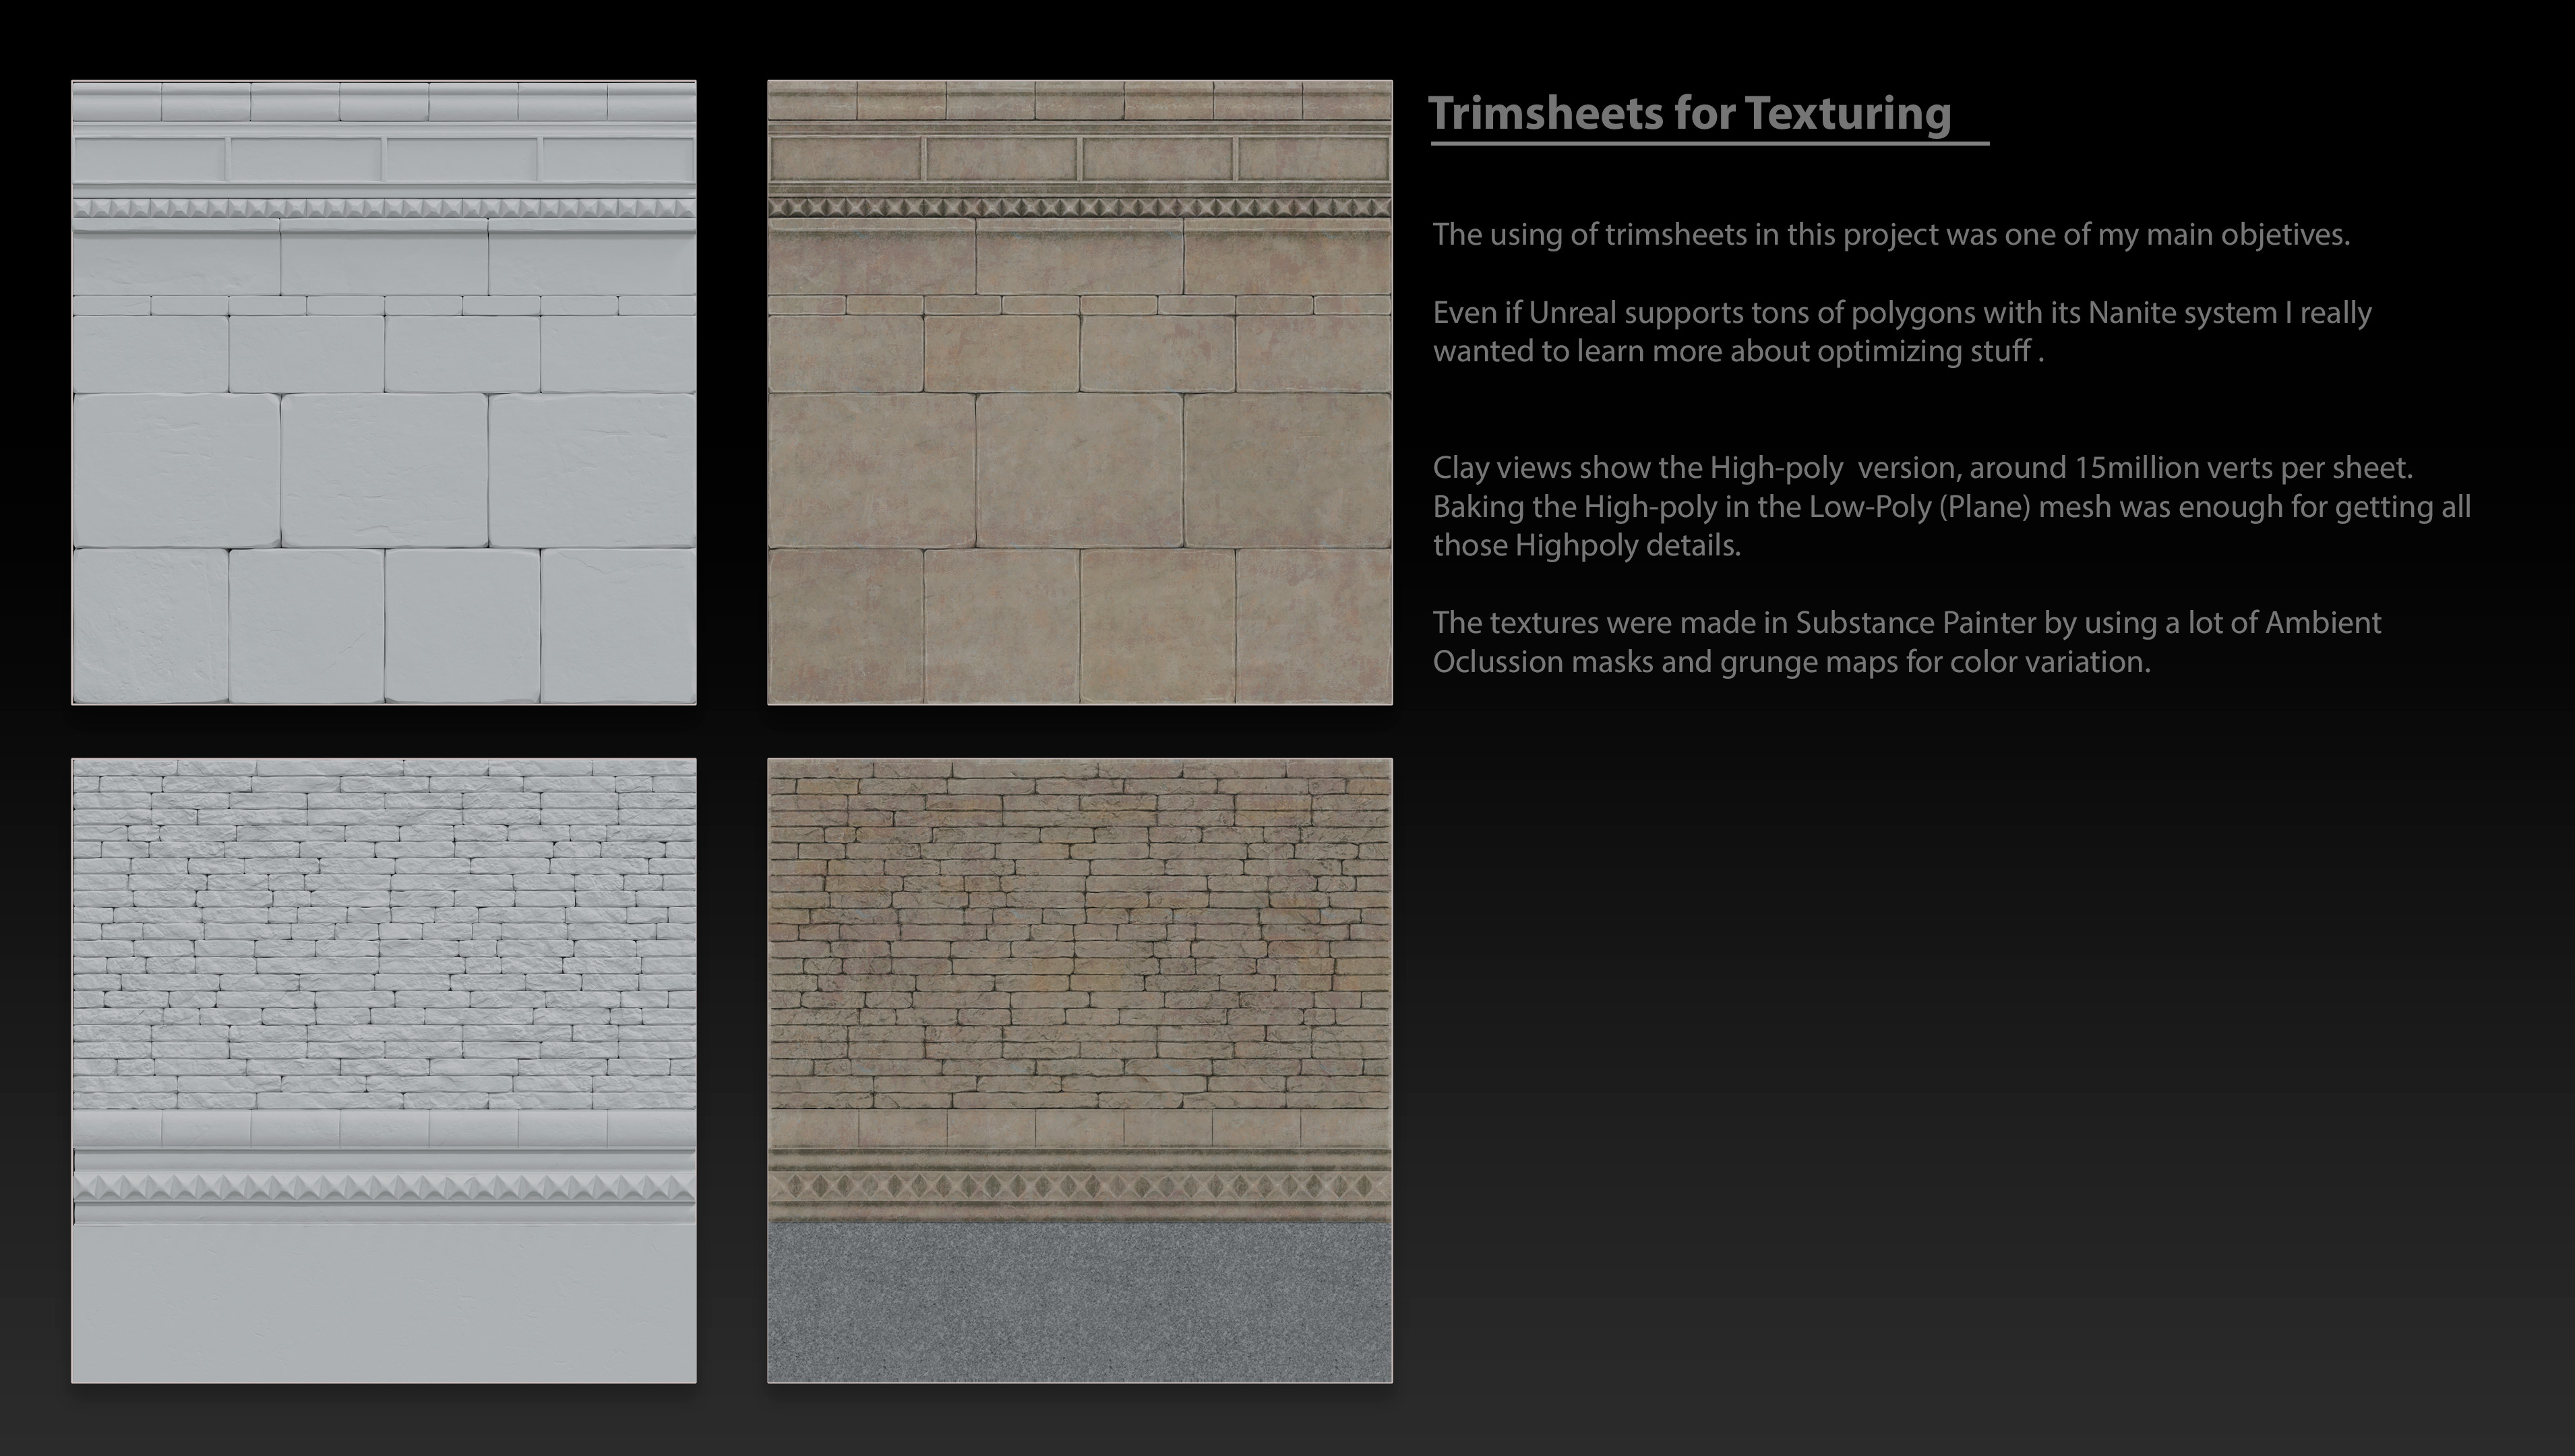Select the clay small-brick wall trimsheet image
This screenshot has width=2575, height=1456.
384,1071
